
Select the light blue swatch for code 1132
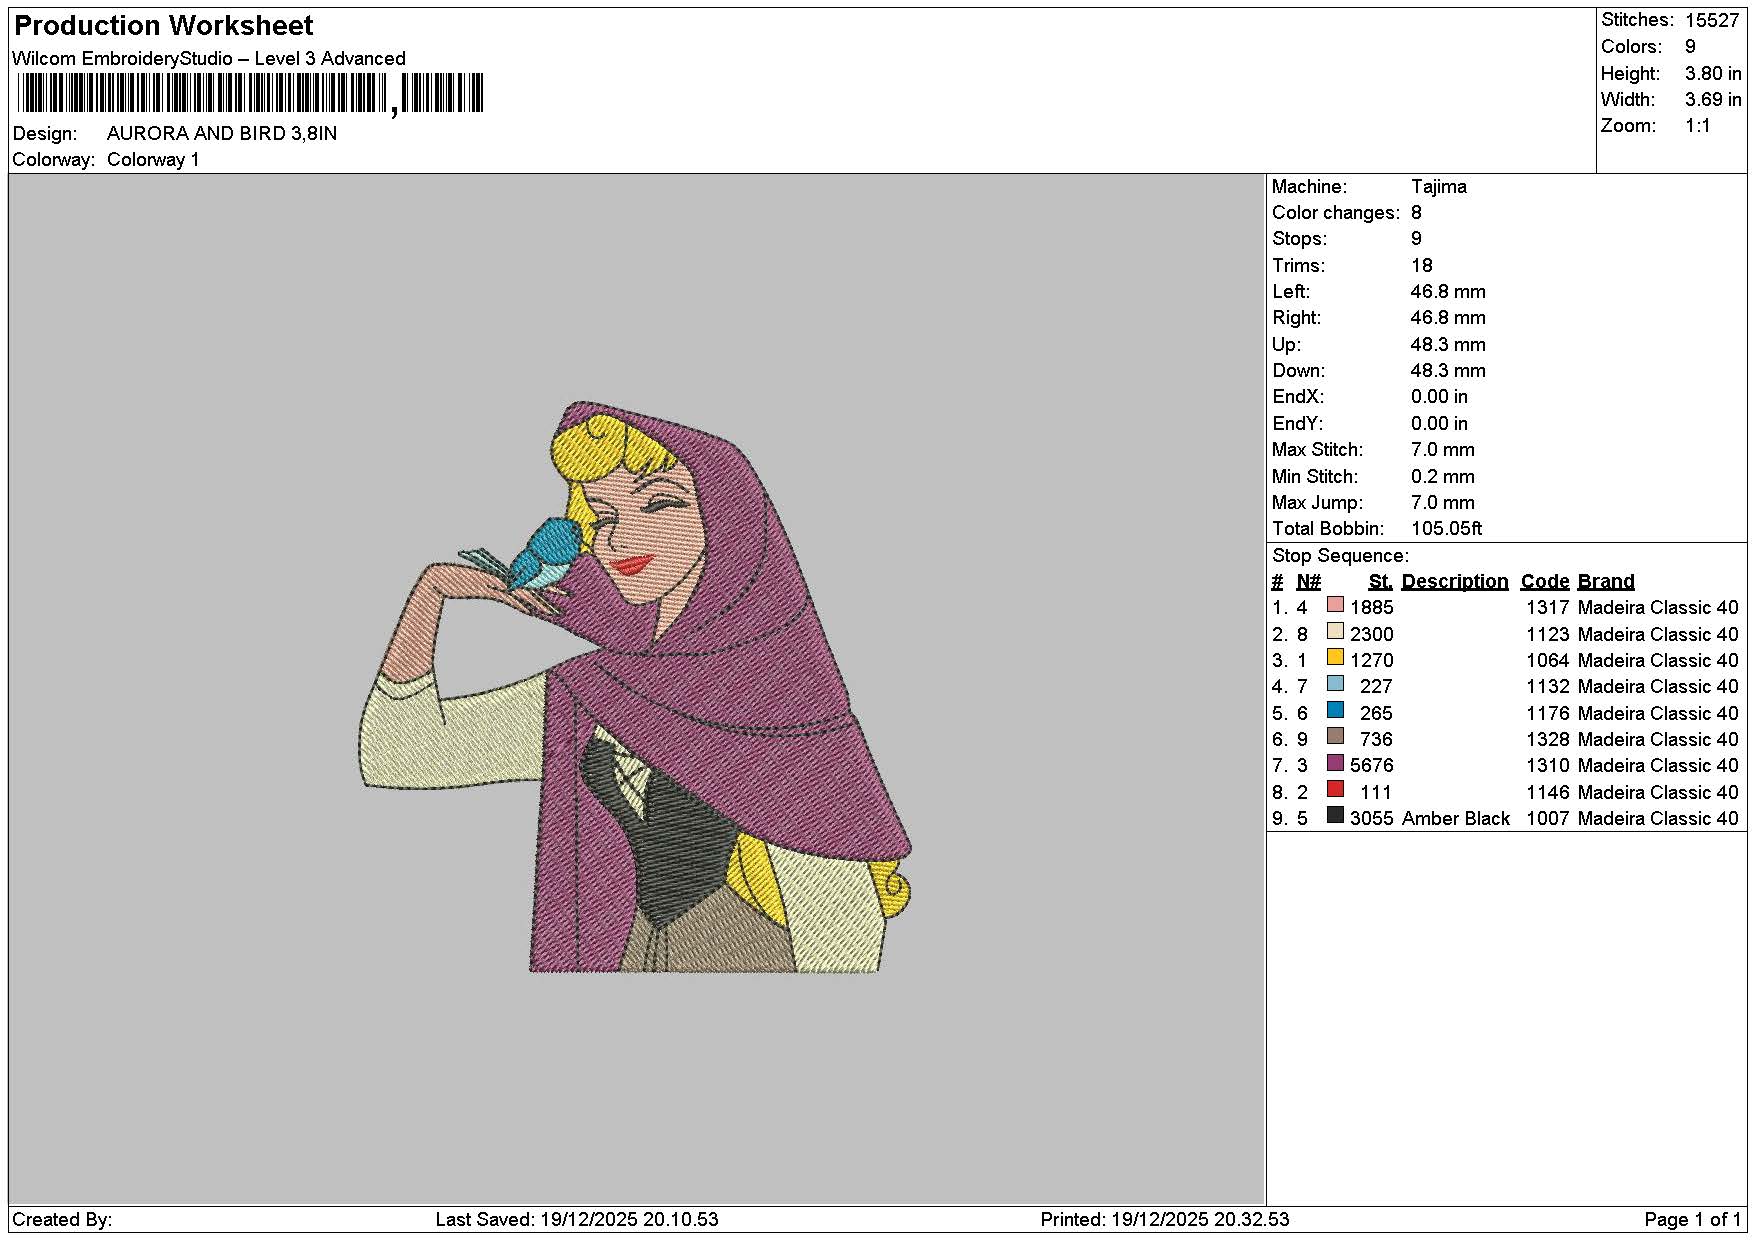(1335, 684)
